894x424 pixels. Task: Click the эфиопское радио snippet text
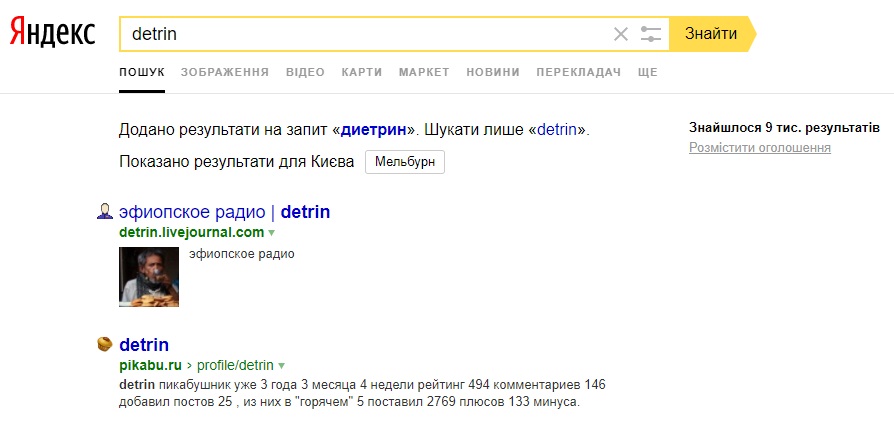[242, 254]
